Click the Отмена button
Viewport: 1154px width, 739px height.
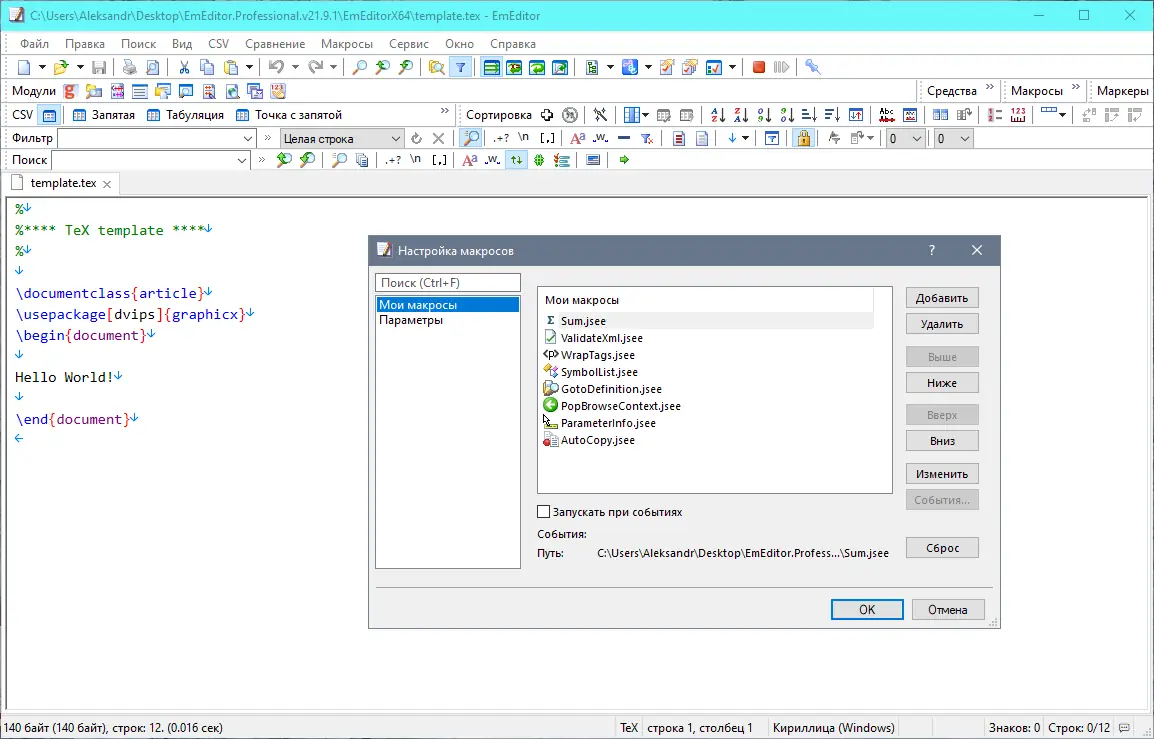tap(947, 609)
